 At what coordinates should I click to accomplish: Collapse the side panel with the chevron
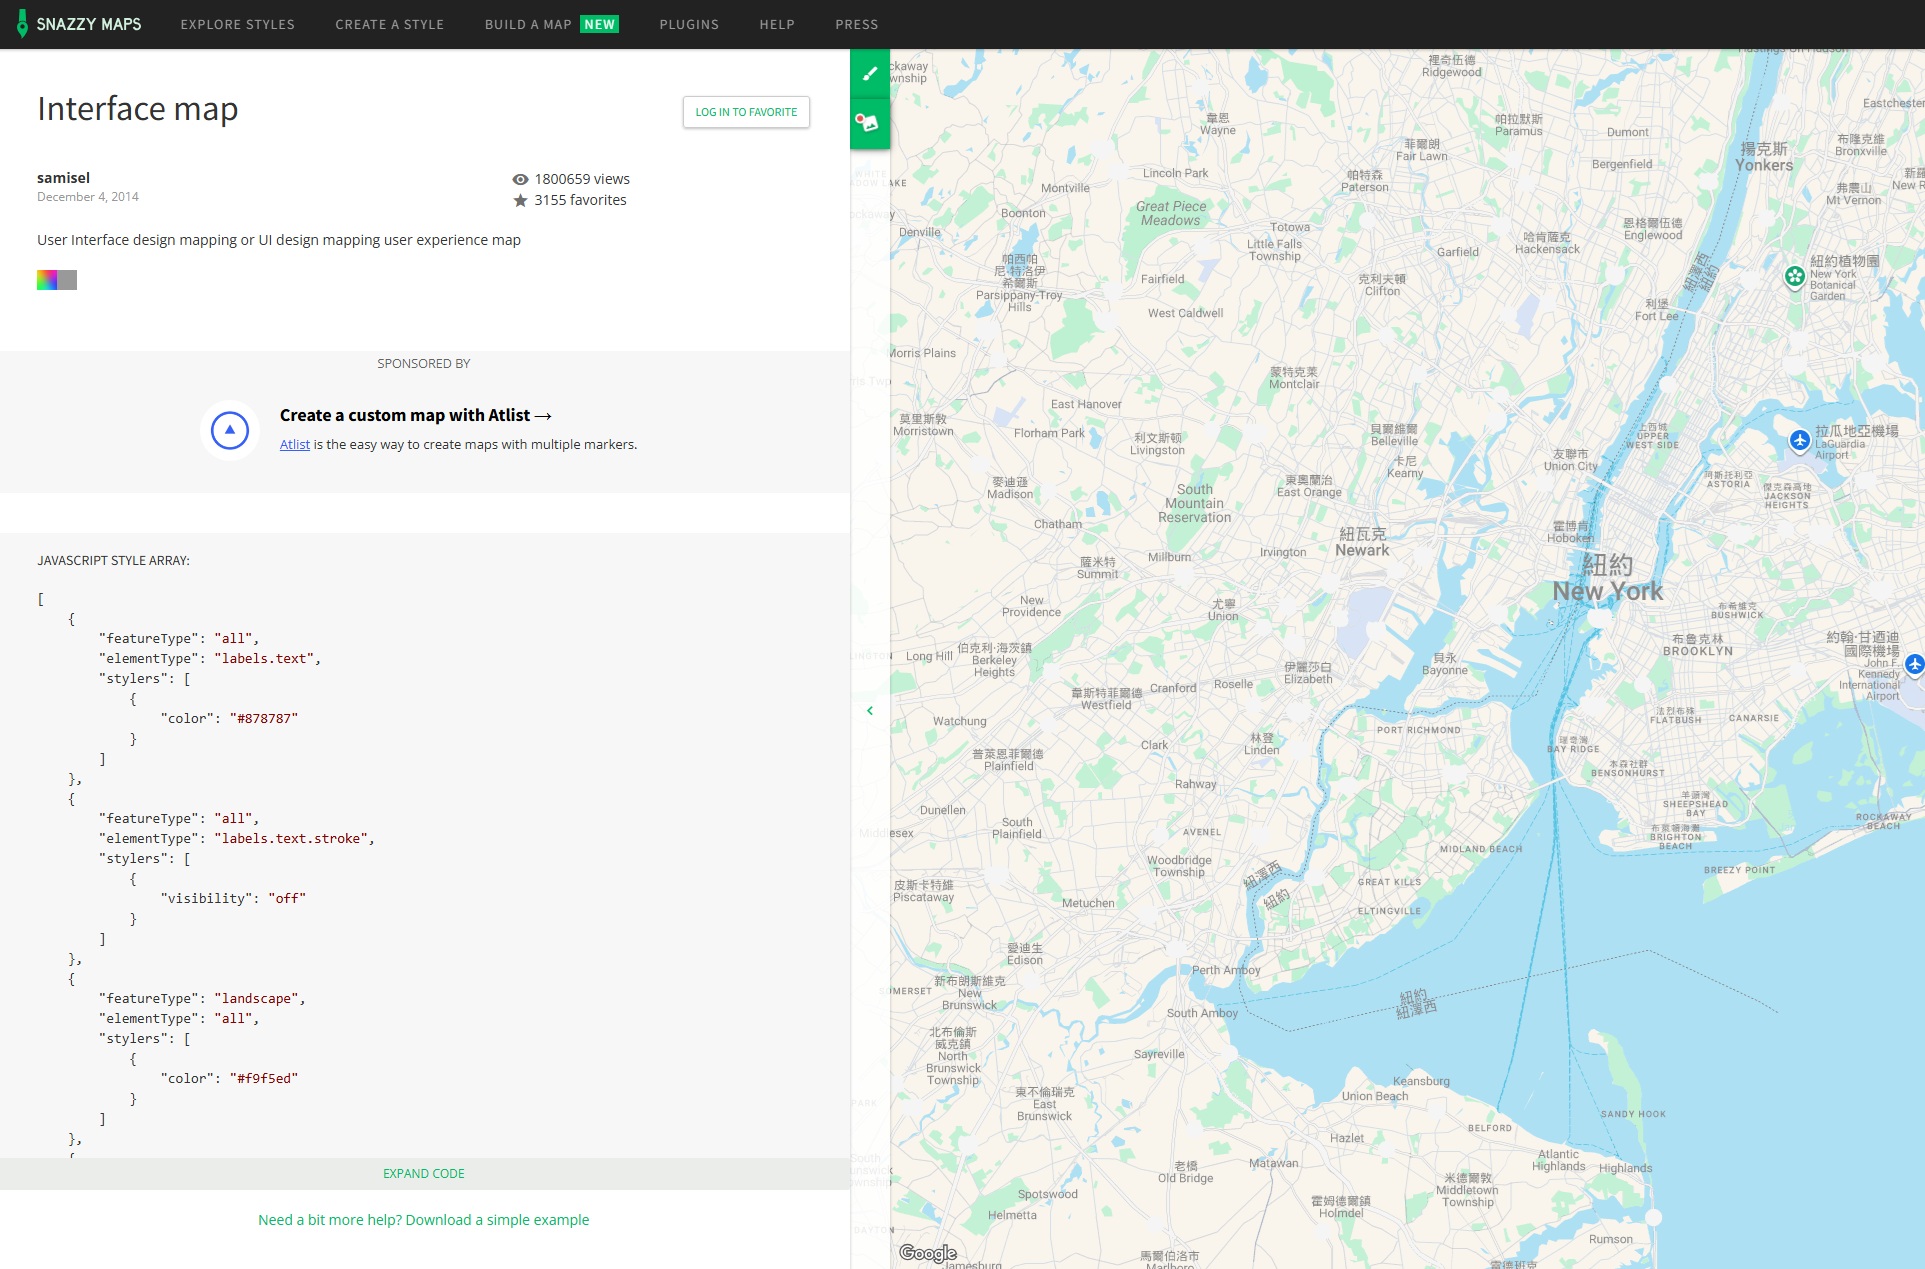[870, 711]
